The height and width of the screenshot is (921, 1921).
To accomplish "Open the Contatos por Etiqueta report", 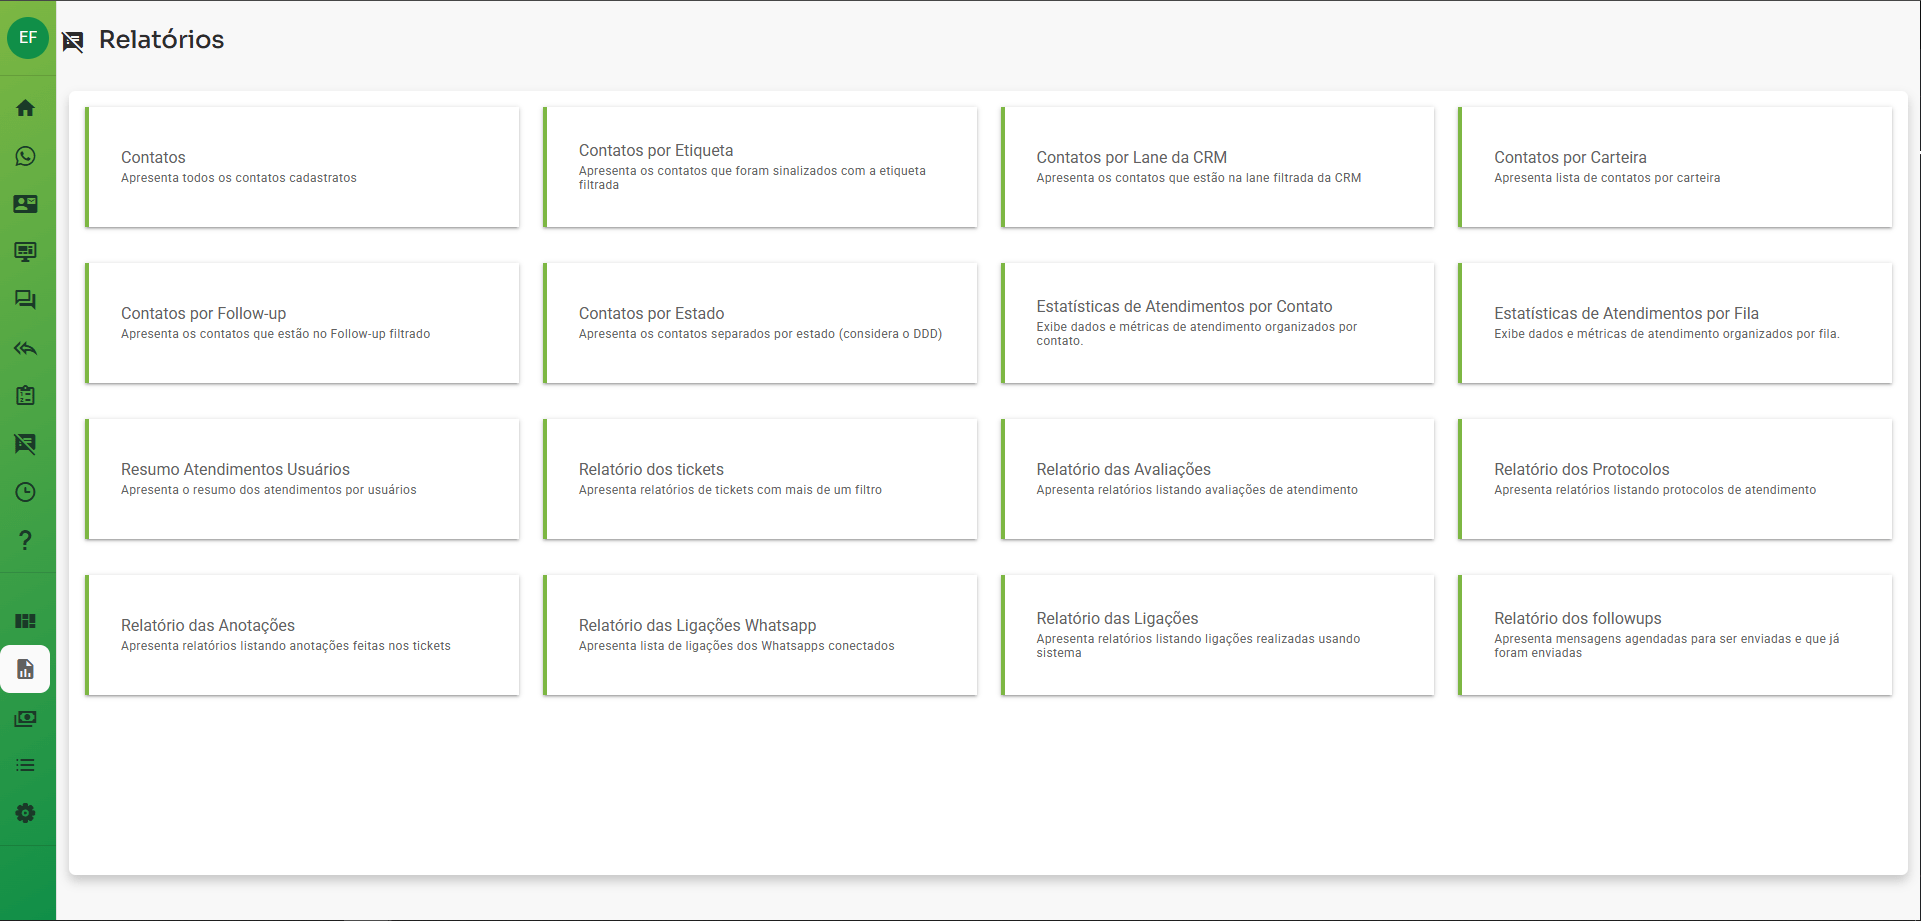I will click(760, 167).
